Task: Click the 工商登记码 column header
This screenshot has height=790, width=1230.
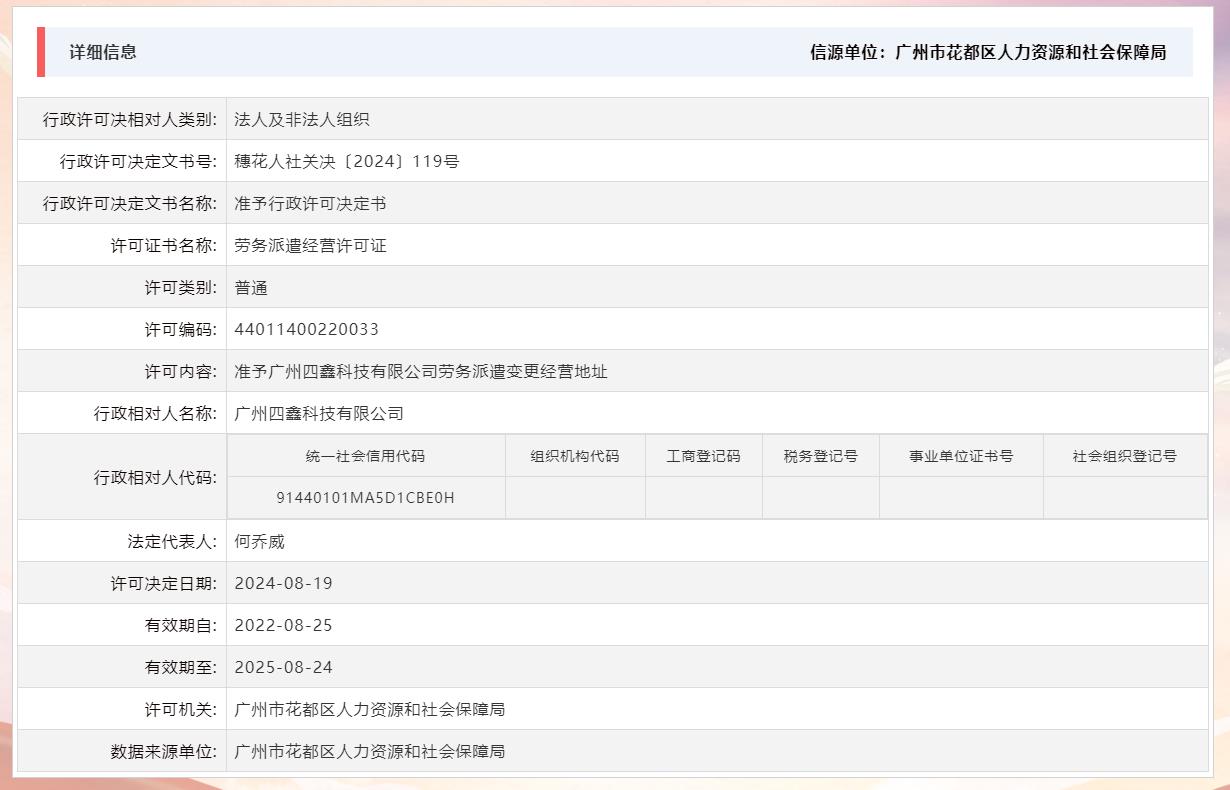Action: tap(704, 456)
